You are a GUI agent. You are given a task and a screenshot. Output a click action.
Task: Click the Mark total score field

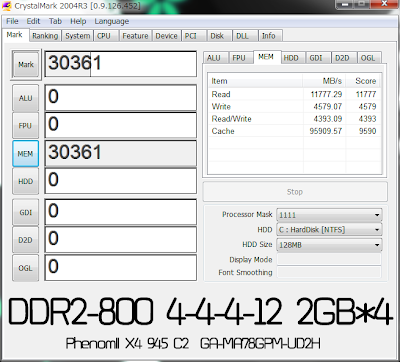click(121, 64)
